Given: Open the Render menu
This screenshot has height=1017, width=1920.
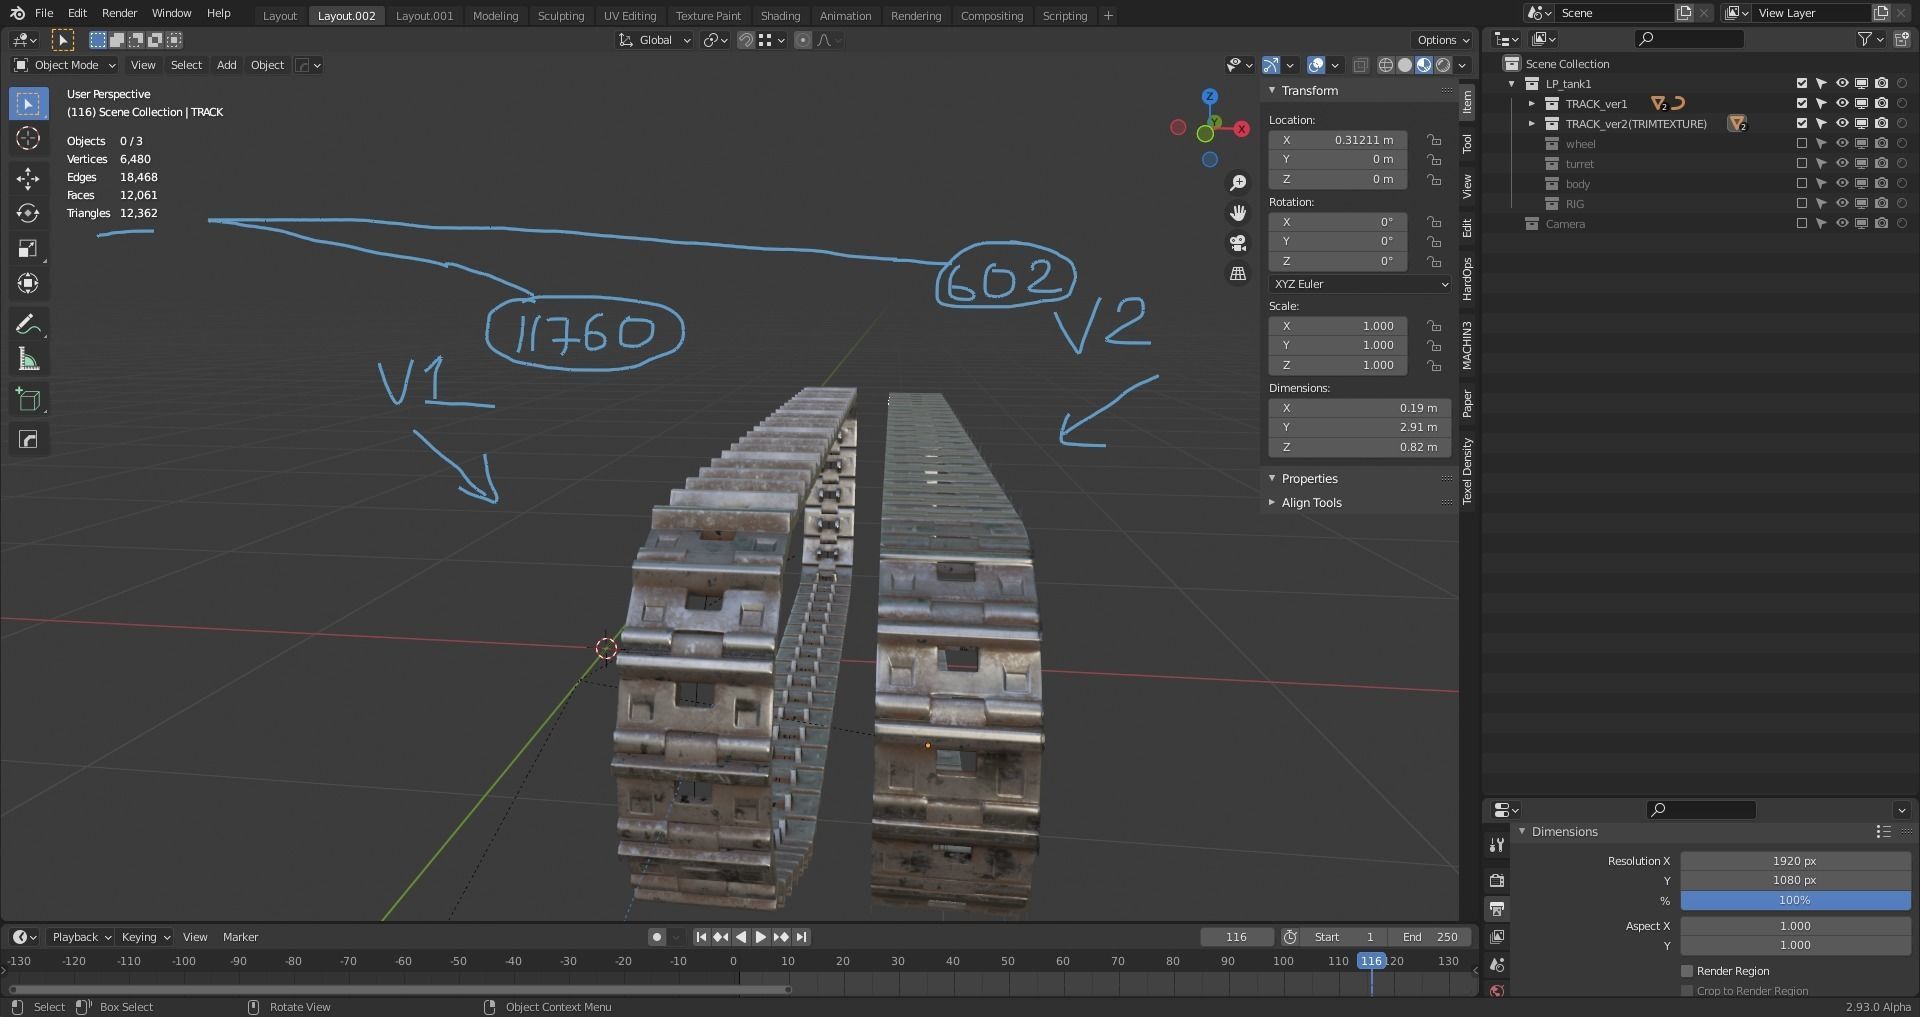Looking at the screenshot, I should point(119,13).
